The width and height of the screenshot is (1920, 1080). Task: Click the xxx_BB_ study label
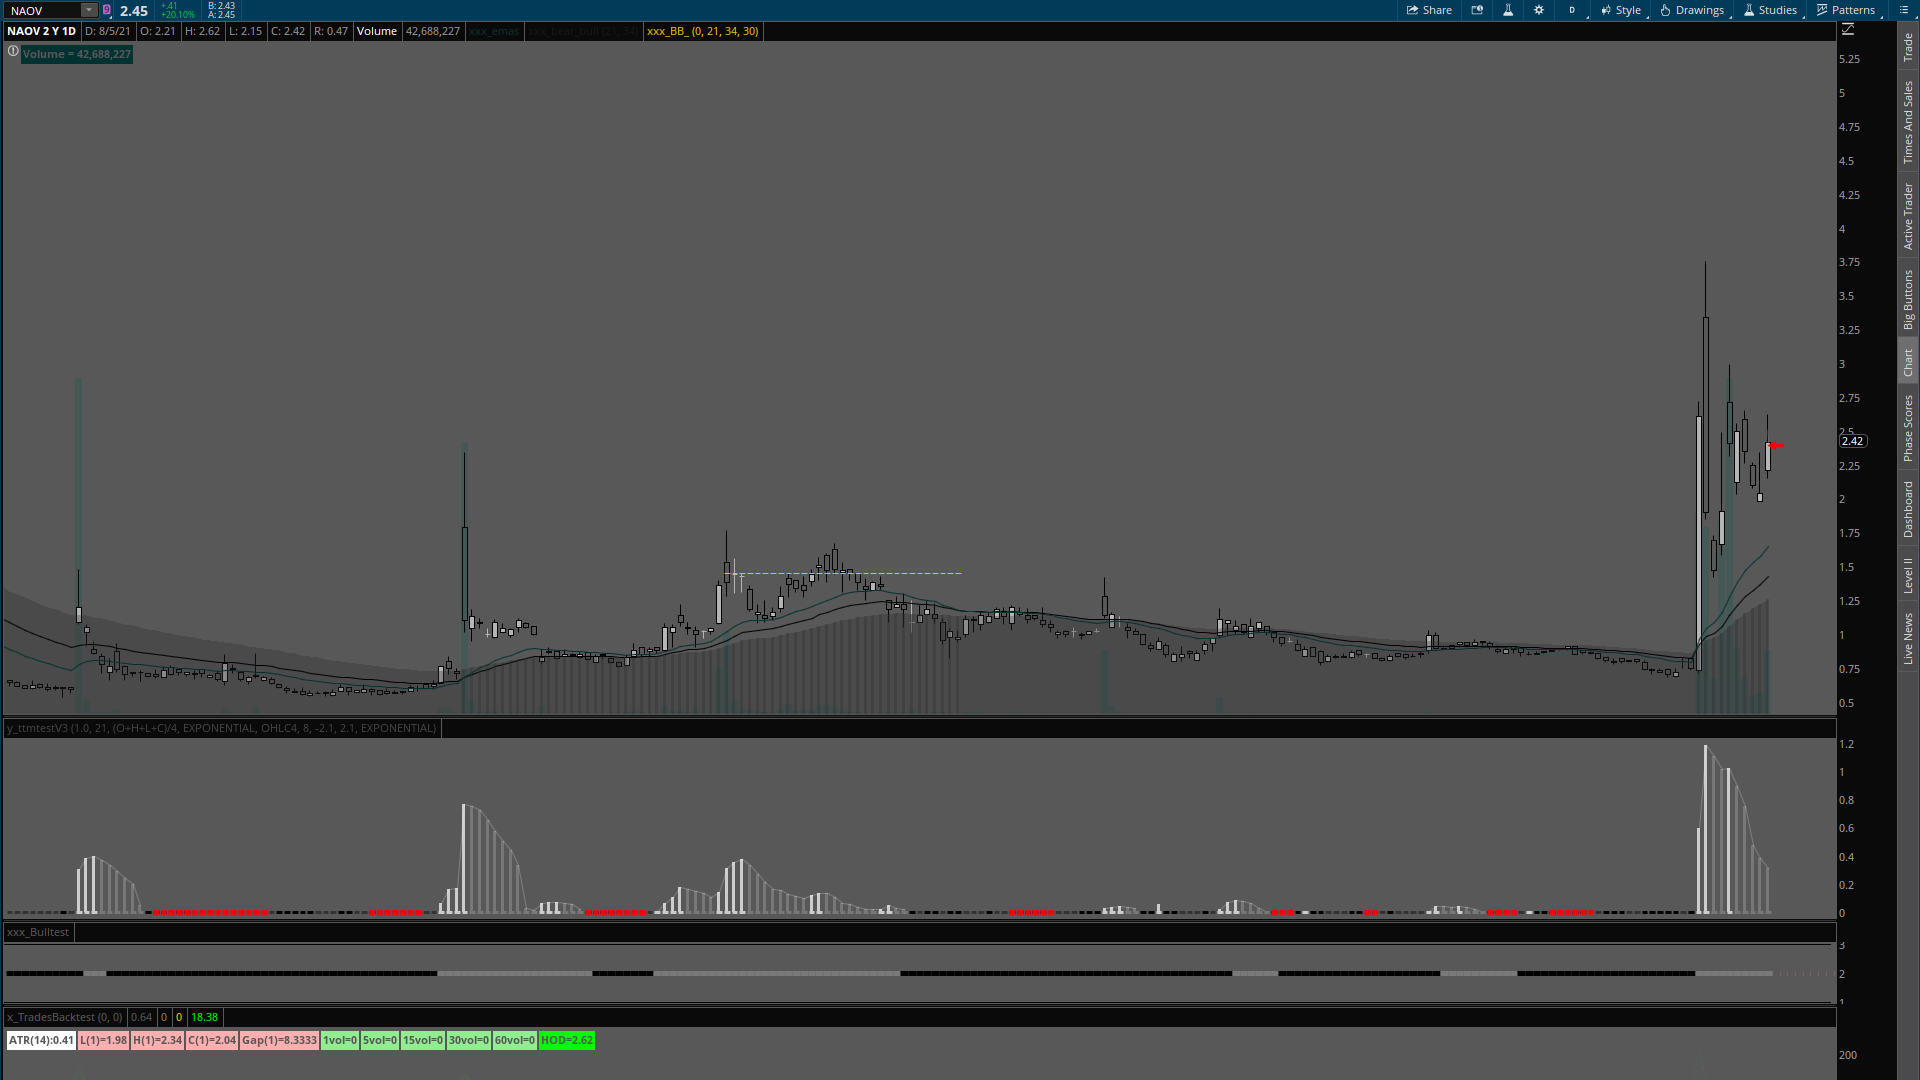pos(702,31)
